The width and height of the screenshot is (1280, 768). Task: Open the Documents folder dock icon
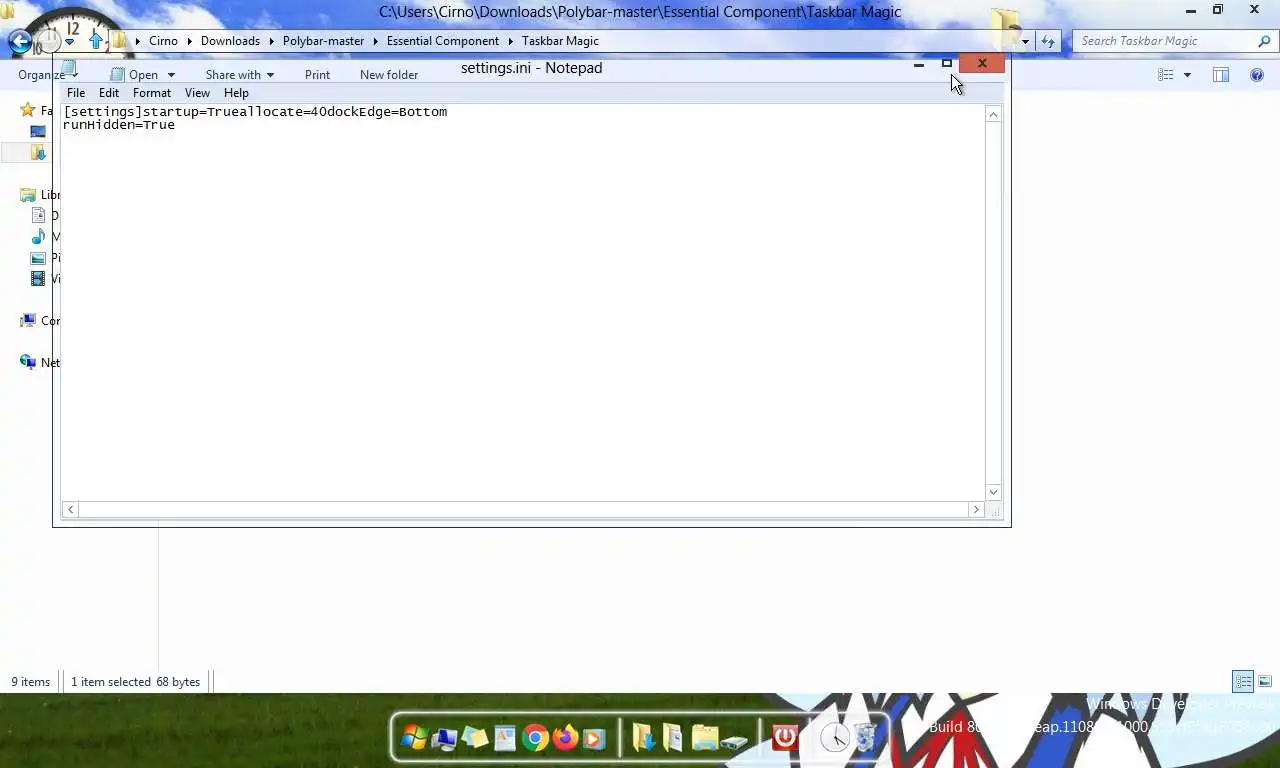coord(673,738)
